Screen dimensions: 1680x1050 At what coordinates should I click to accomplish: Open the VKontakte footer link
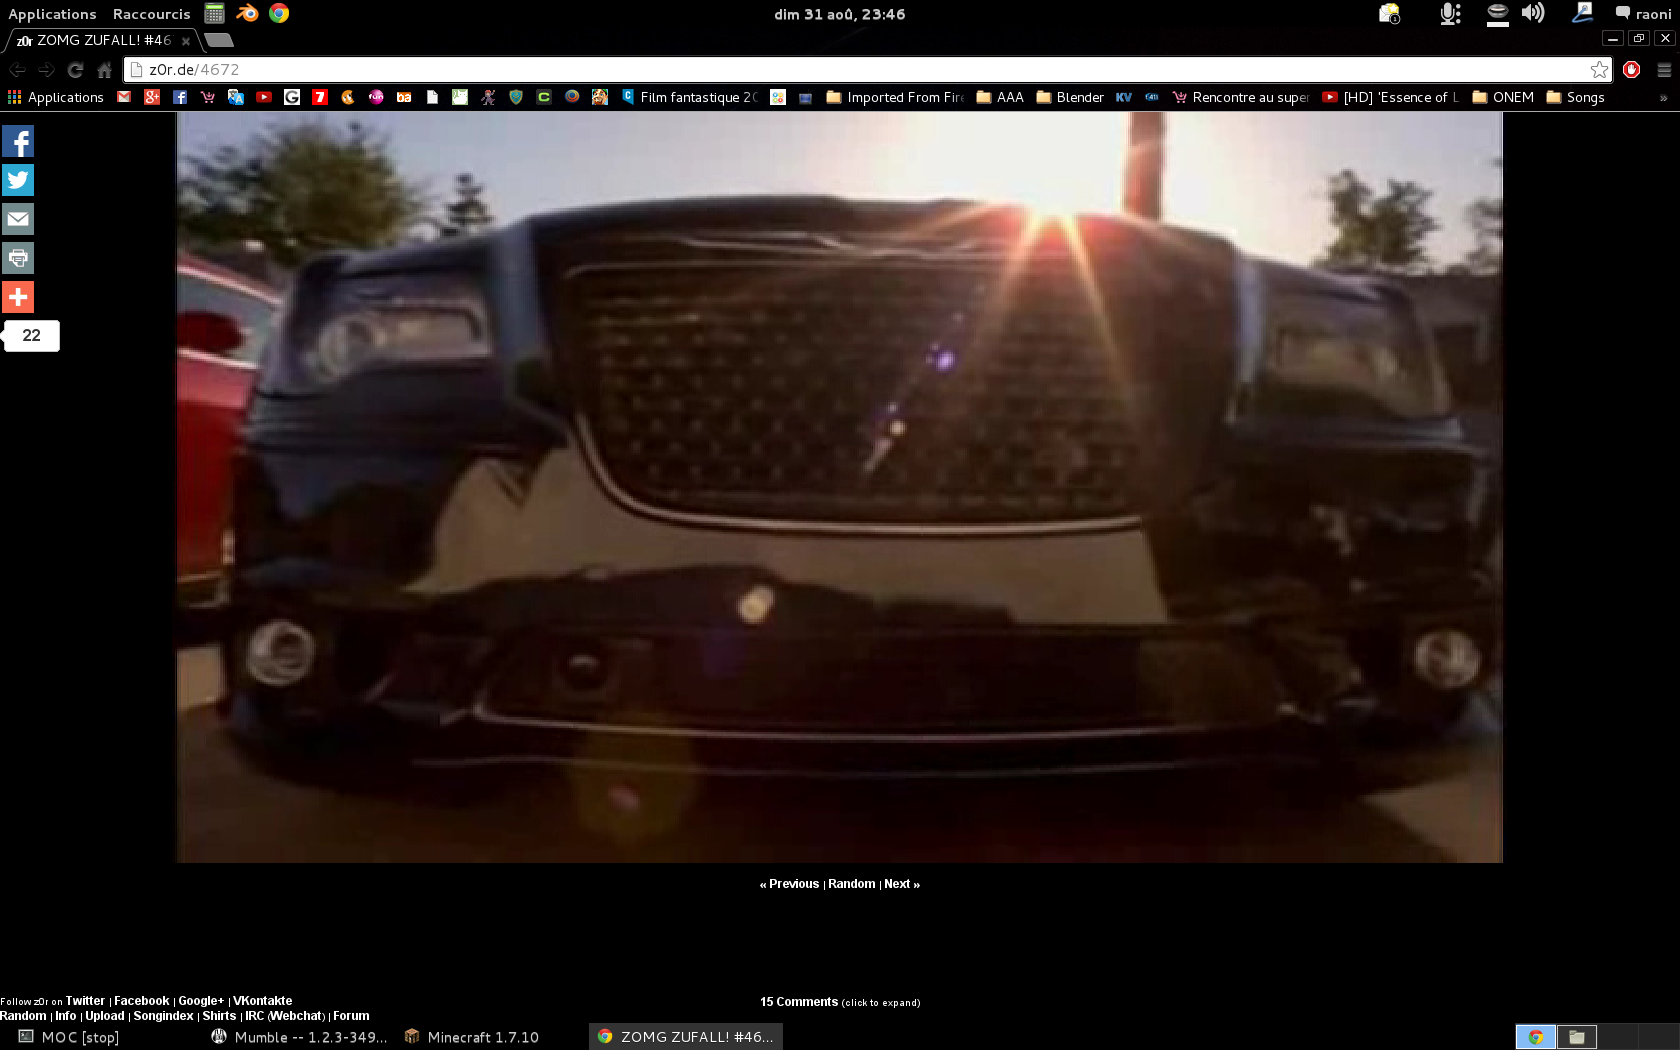coord(263,1001)
